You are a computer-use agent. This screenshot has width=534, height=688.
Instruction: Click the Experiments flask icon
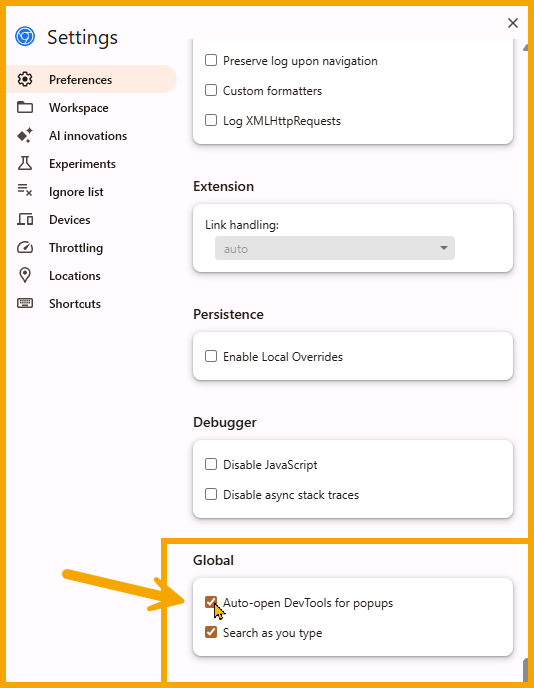25,163
